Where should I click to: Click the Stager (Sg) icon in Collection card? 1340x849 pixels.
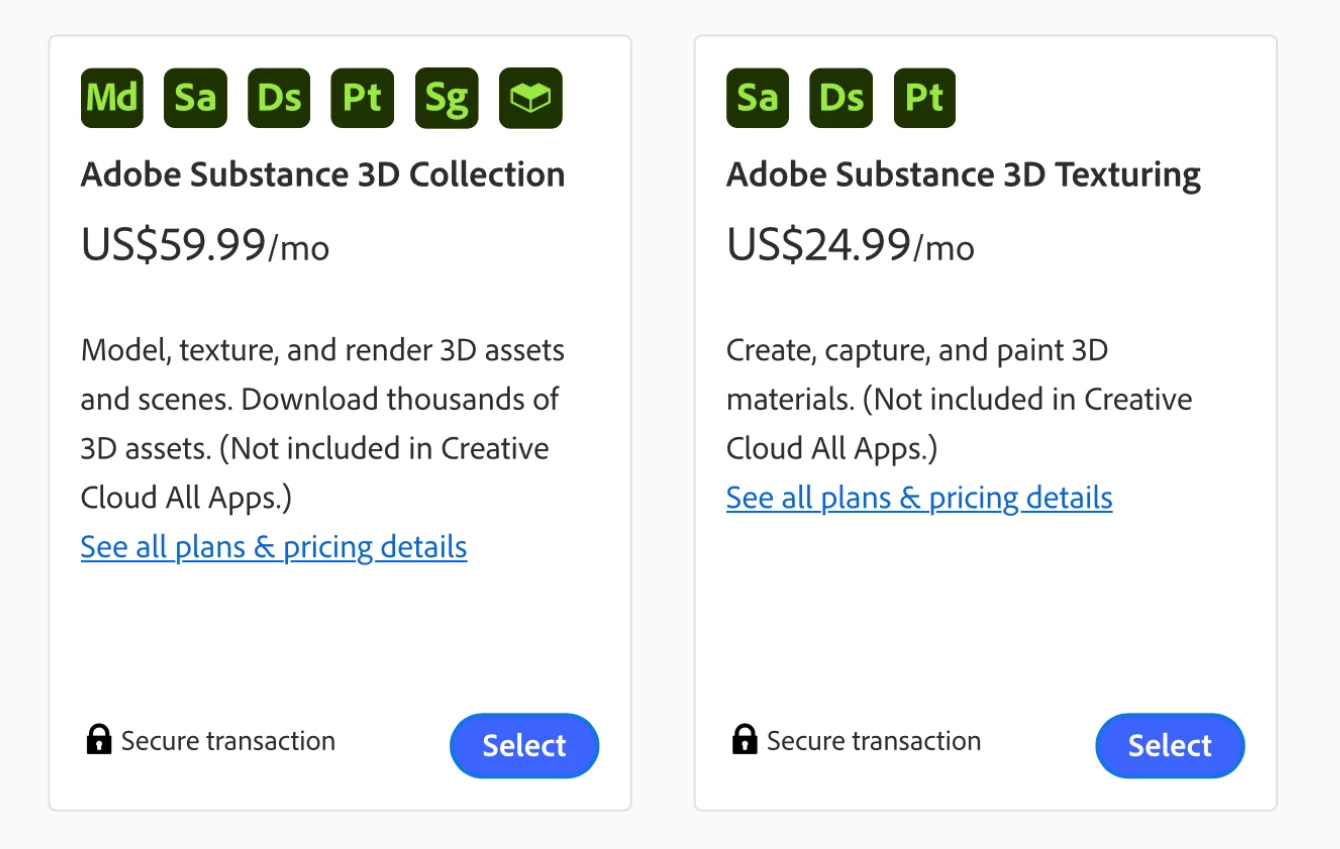(446, 98)
